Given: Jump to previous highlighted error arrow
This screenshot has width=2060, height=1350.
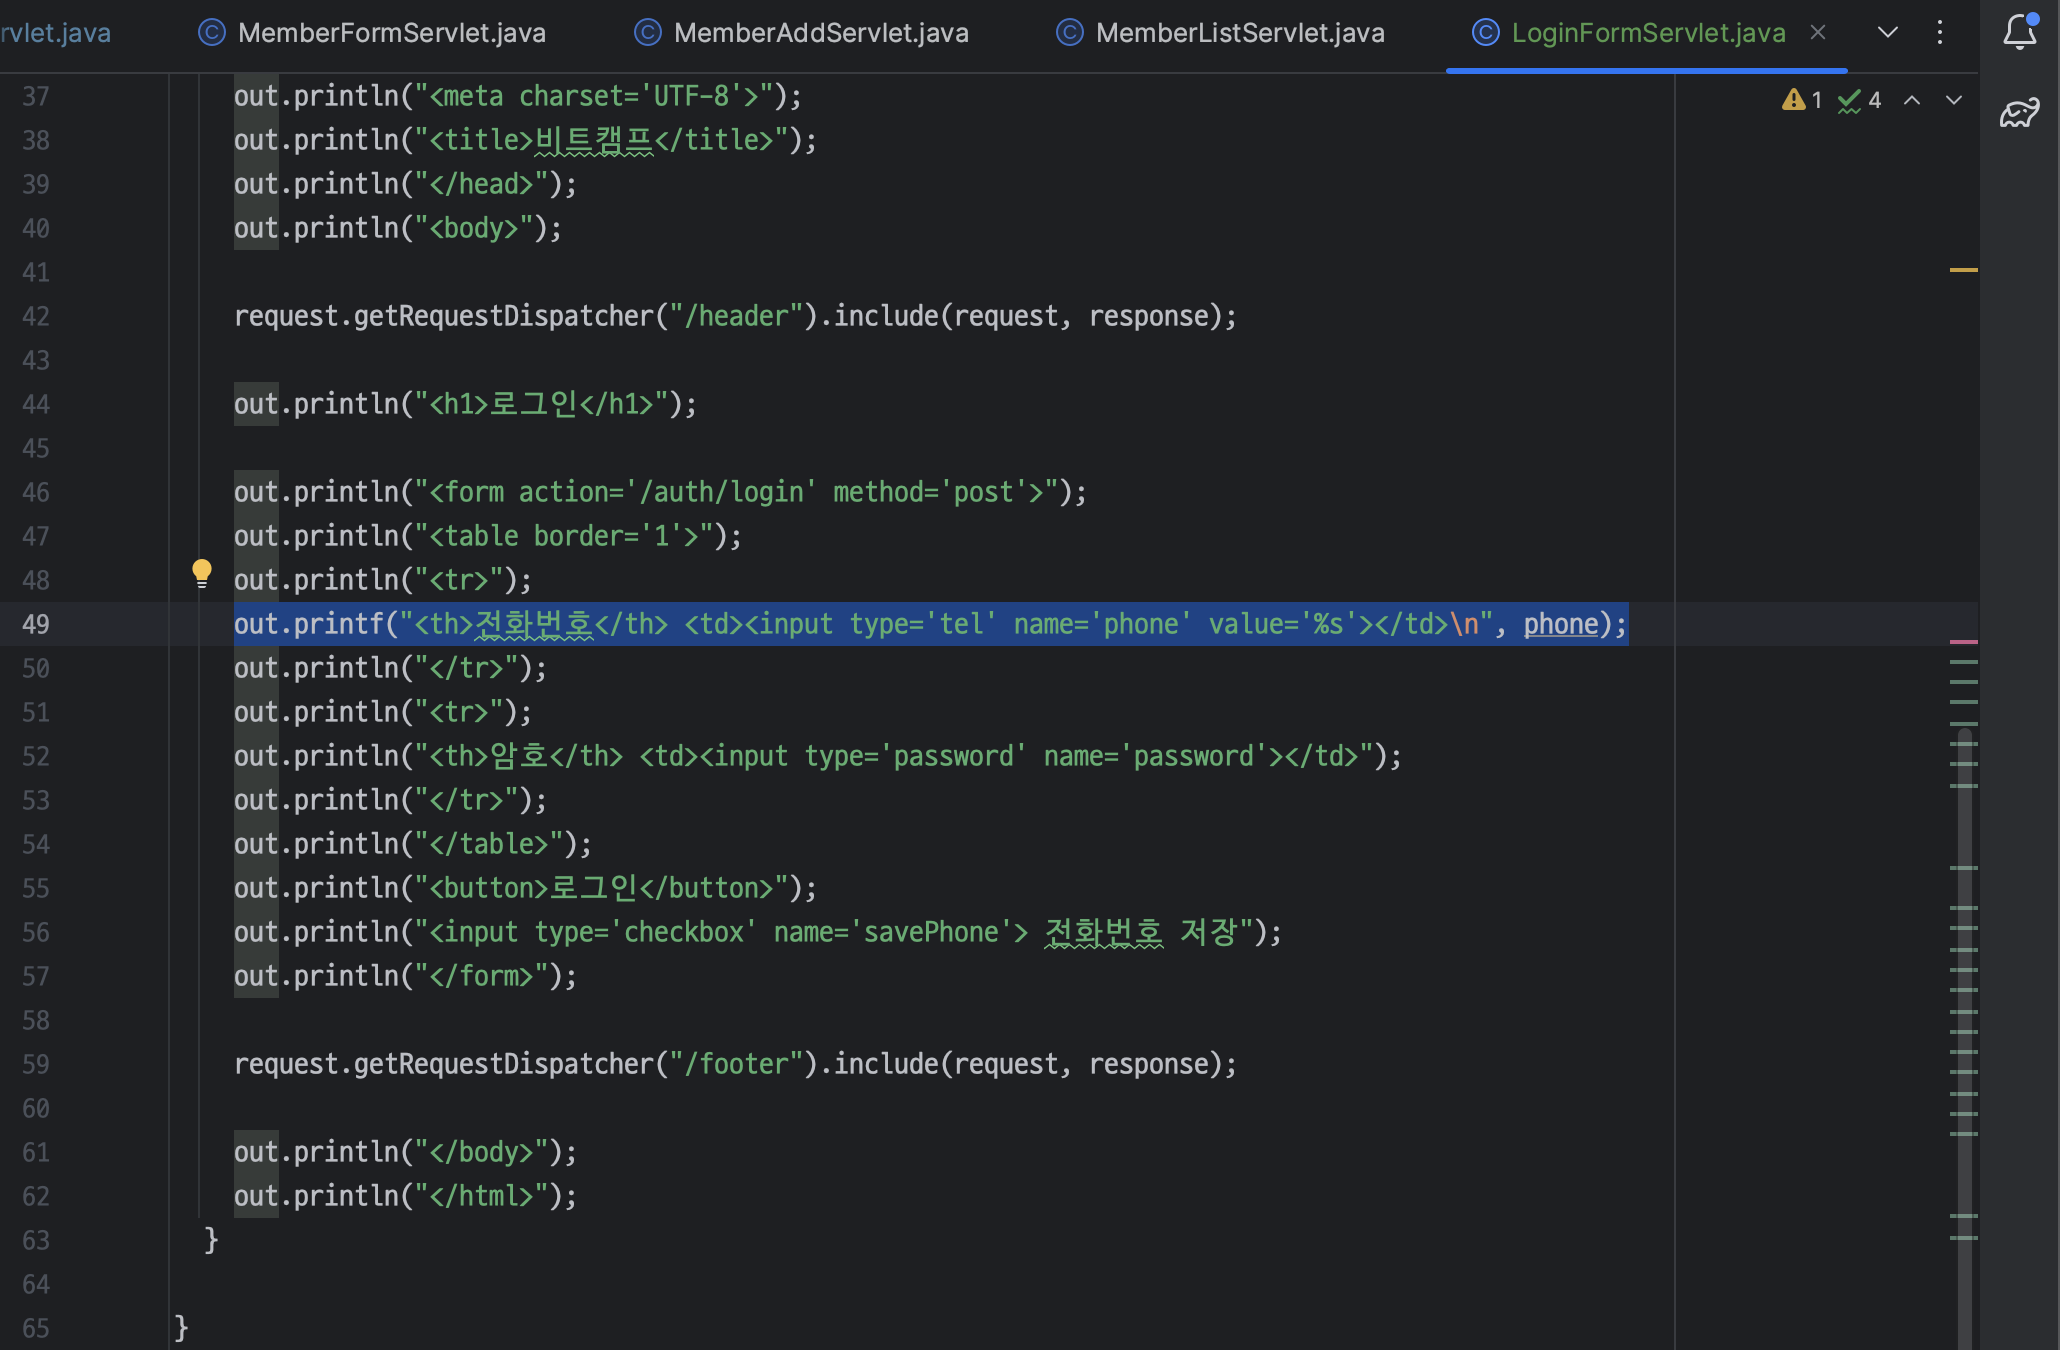Looking at the screenshot, I should pyautogui.click(x=1911, y=100).
